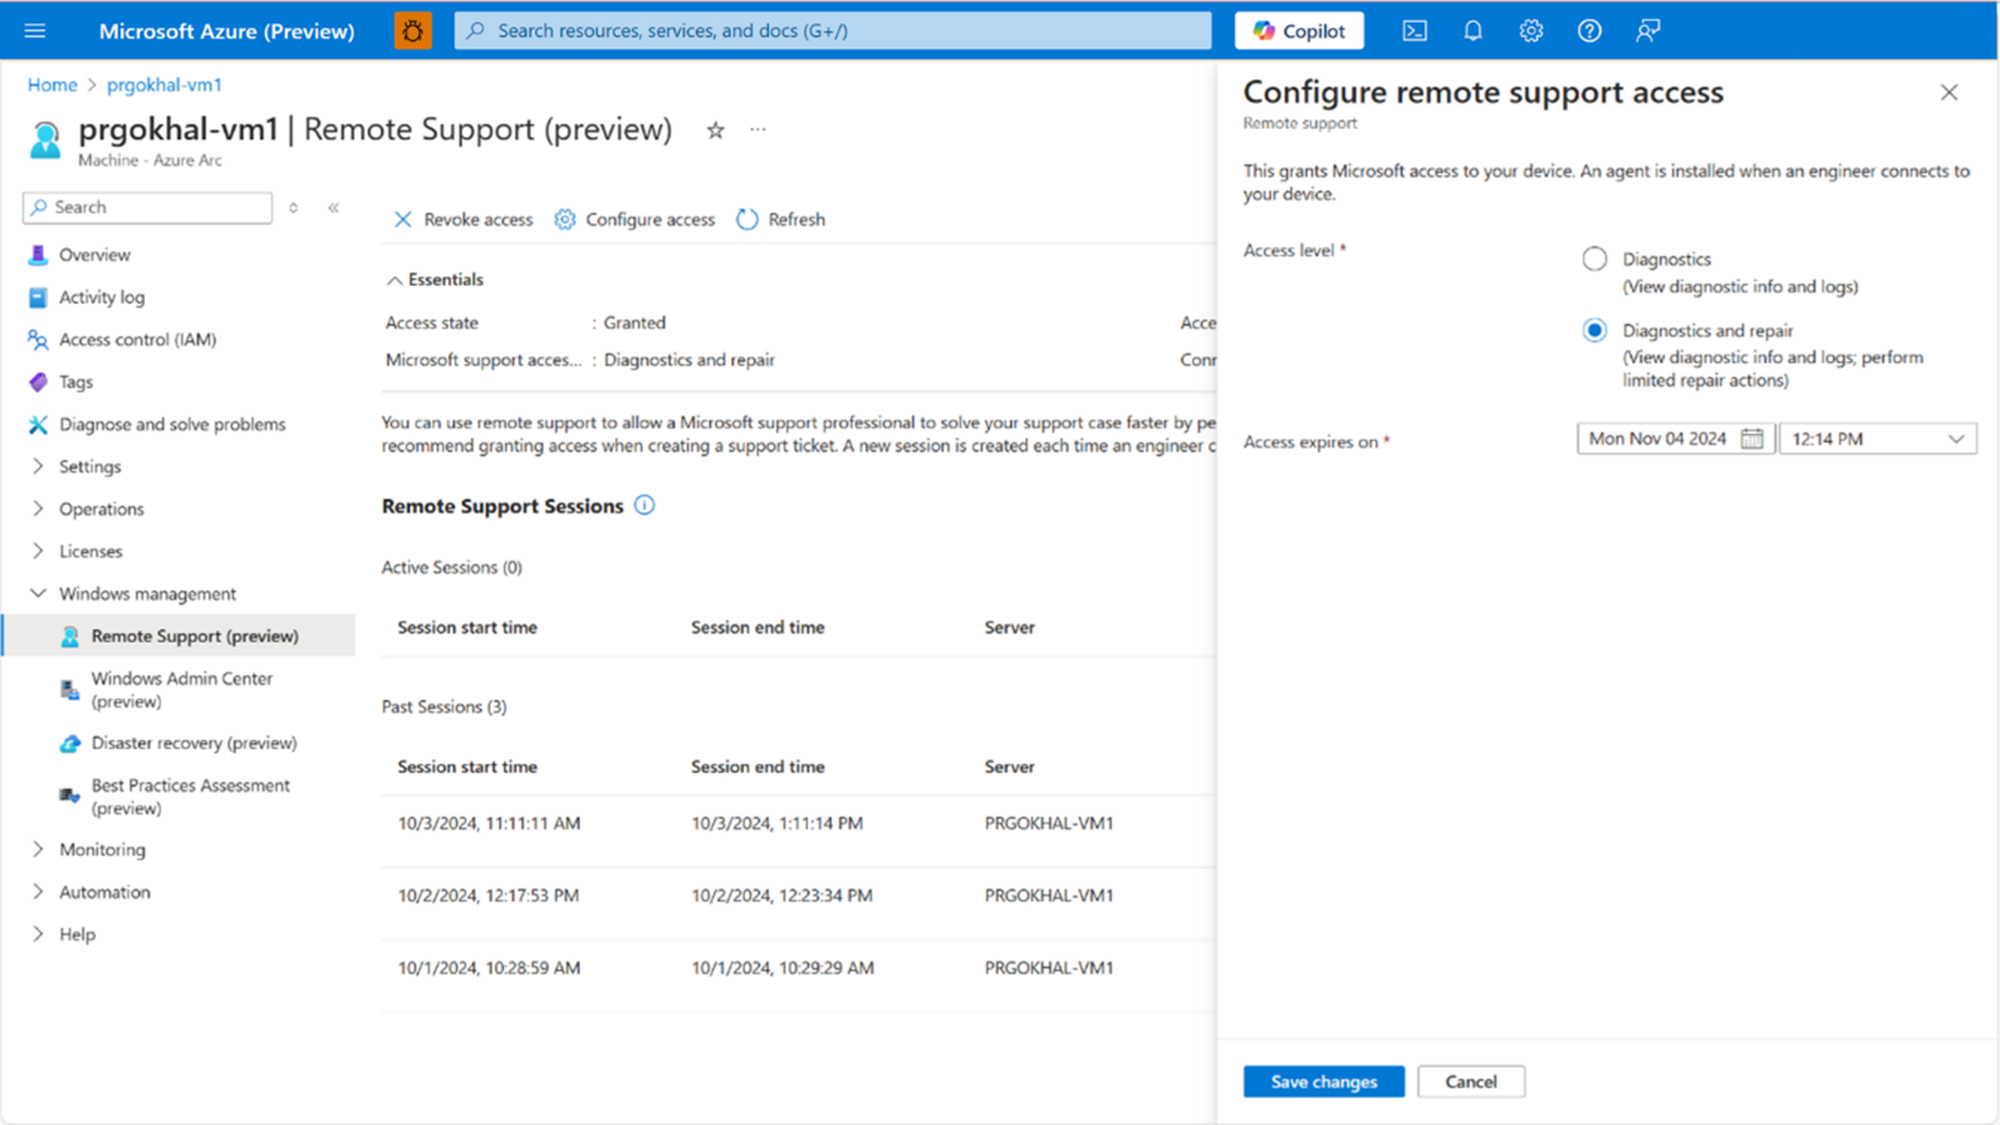Click the Access control (IAM) icon
The width and height of the screenshot is (2000, 1125).
click(38, 340)
